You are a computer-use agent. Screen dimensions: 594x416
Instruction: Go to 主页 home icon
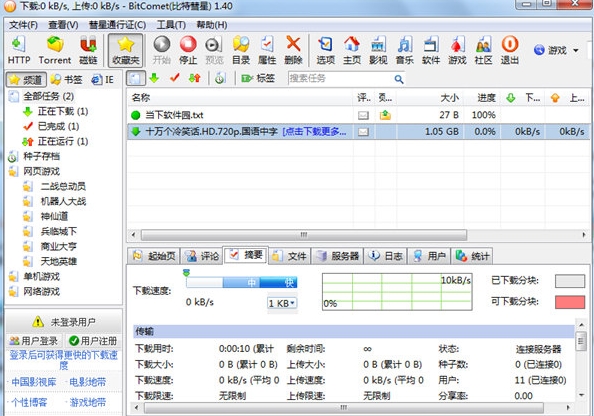[352, 50]
